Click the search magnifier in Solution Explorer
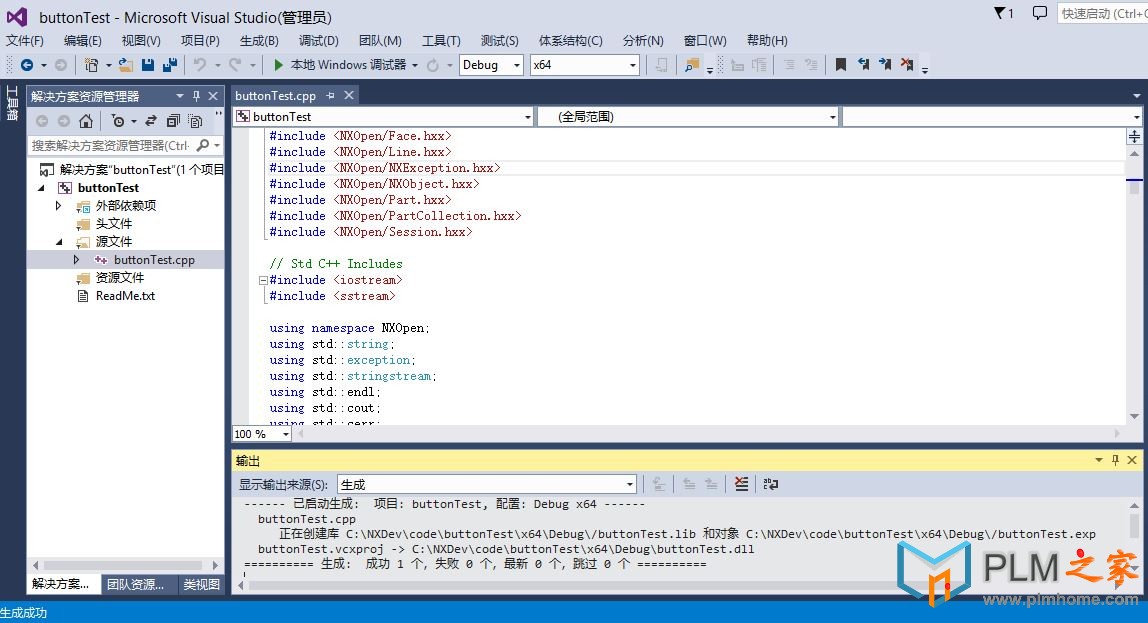1148x623 pixels. tap(203, 146)
